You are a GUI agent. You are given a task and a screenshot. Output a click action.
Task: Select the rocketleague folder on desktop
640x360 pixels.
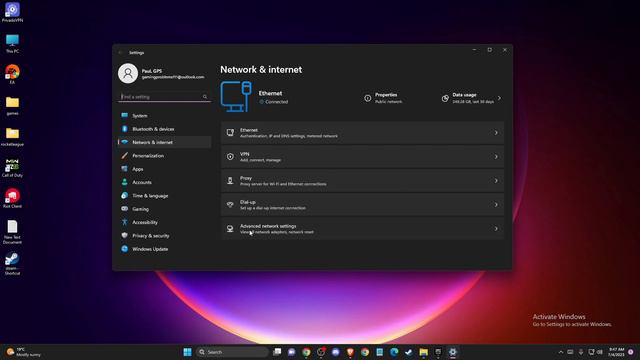tap(12, 137)
